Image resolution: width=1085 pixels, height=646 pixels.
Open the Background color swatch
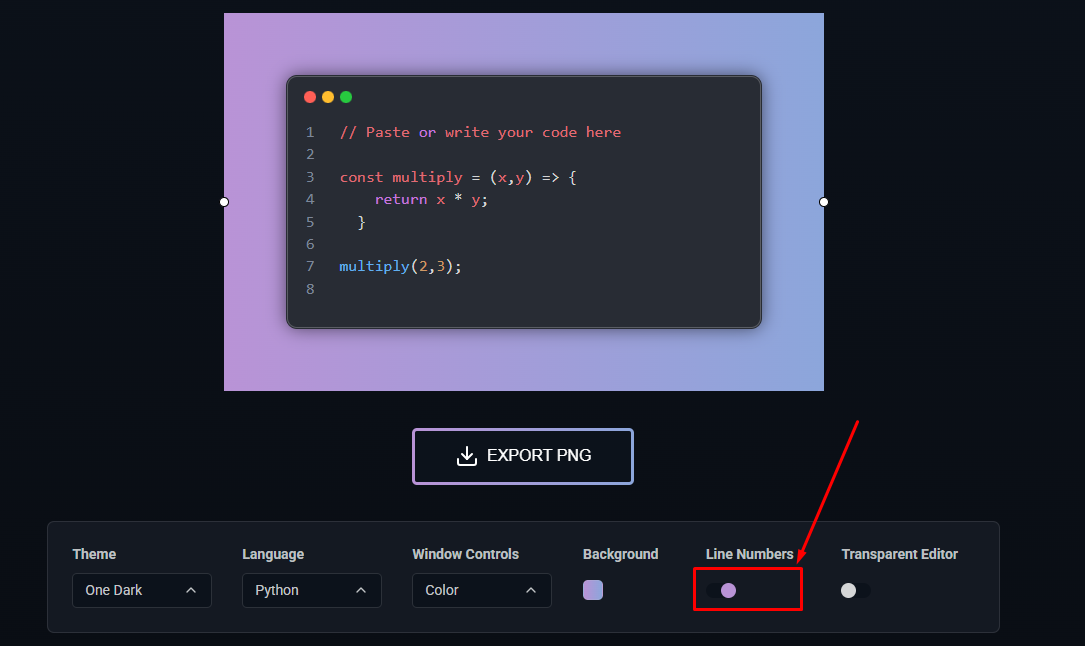pos(593,590)
